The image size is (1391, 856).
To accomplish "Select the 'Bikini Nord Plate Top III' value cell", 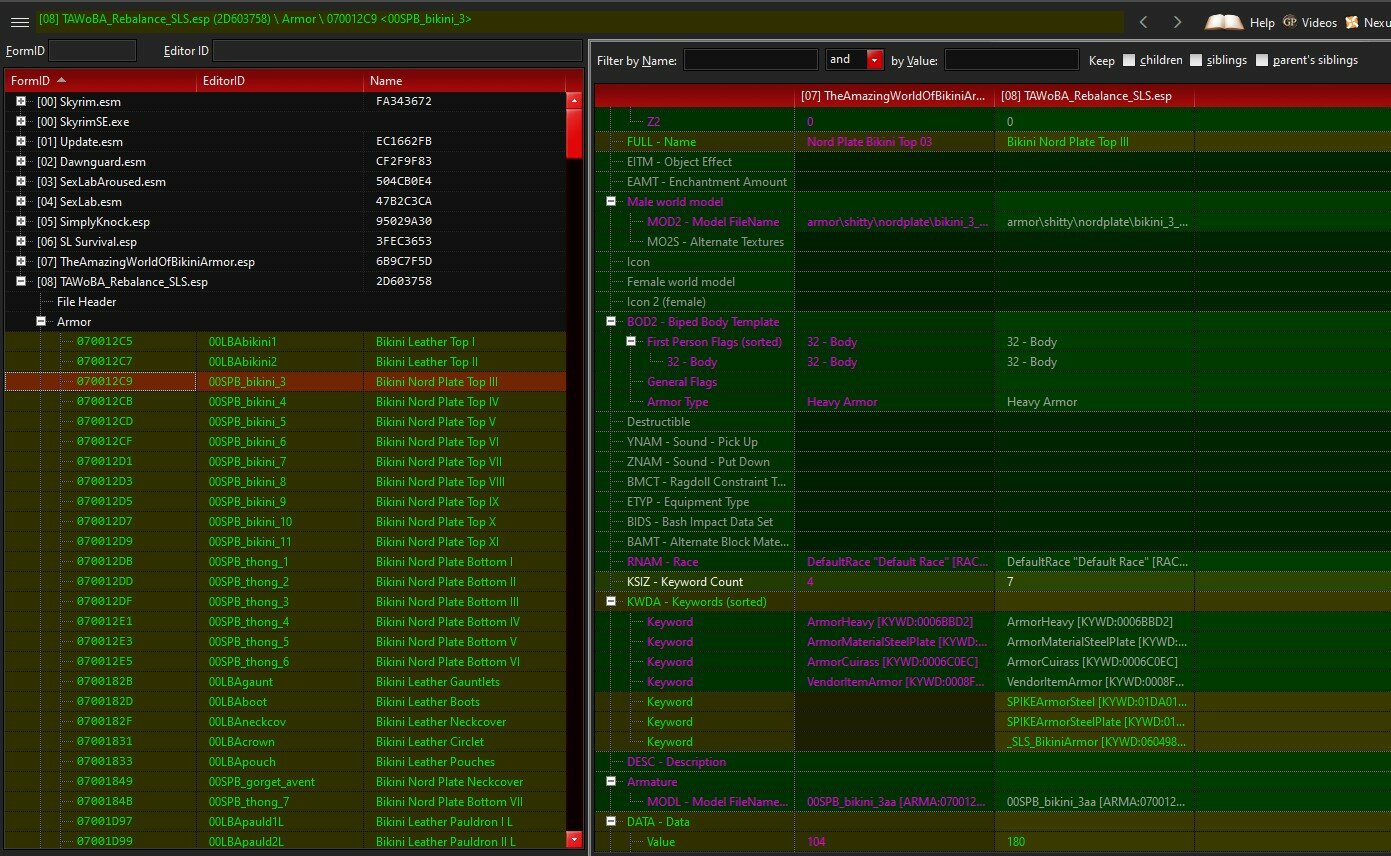I will (1095, 141).
